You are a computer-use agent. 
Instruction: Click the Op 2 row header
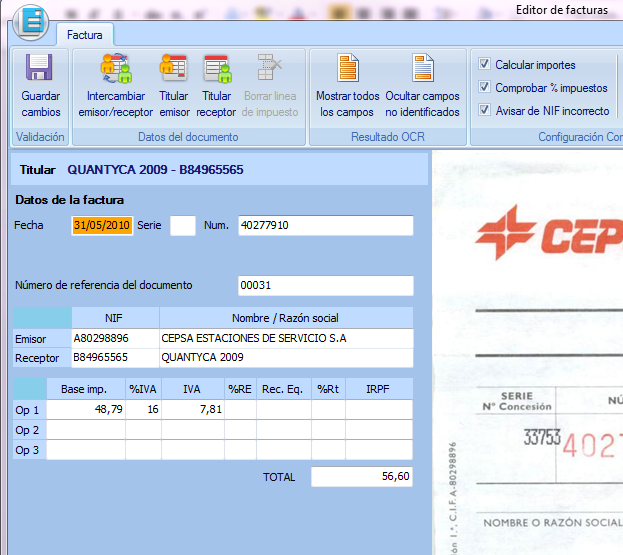[30, 430]
